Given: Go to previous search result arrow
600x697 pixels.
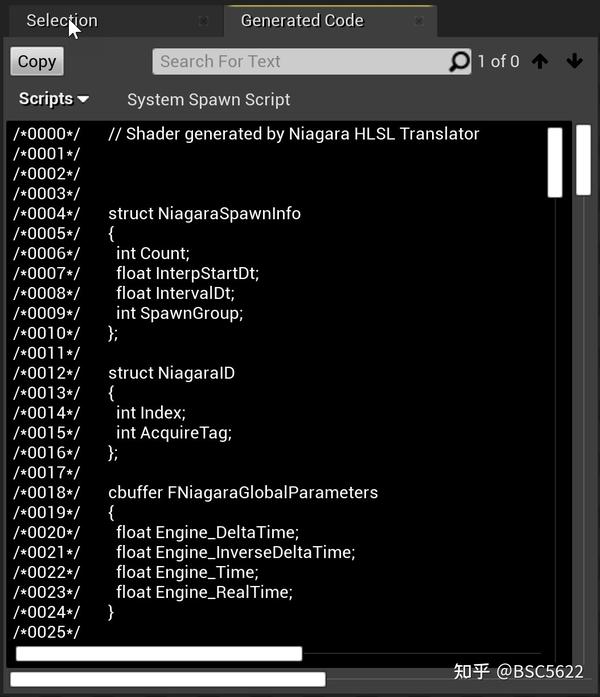Looking at the screenshot, I should point(540,62).
